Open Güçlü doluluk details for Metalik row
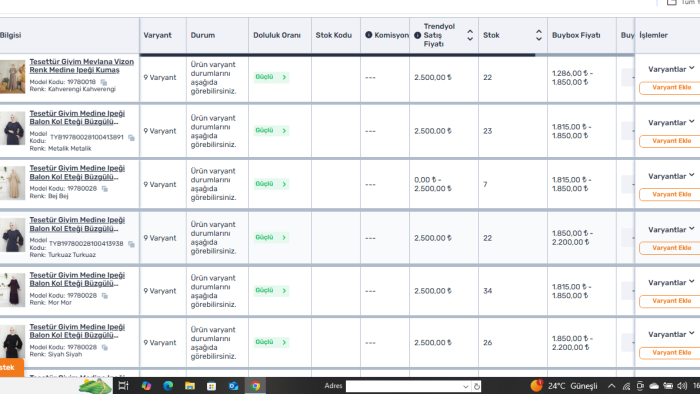700x394 pixels. [271, 131]
